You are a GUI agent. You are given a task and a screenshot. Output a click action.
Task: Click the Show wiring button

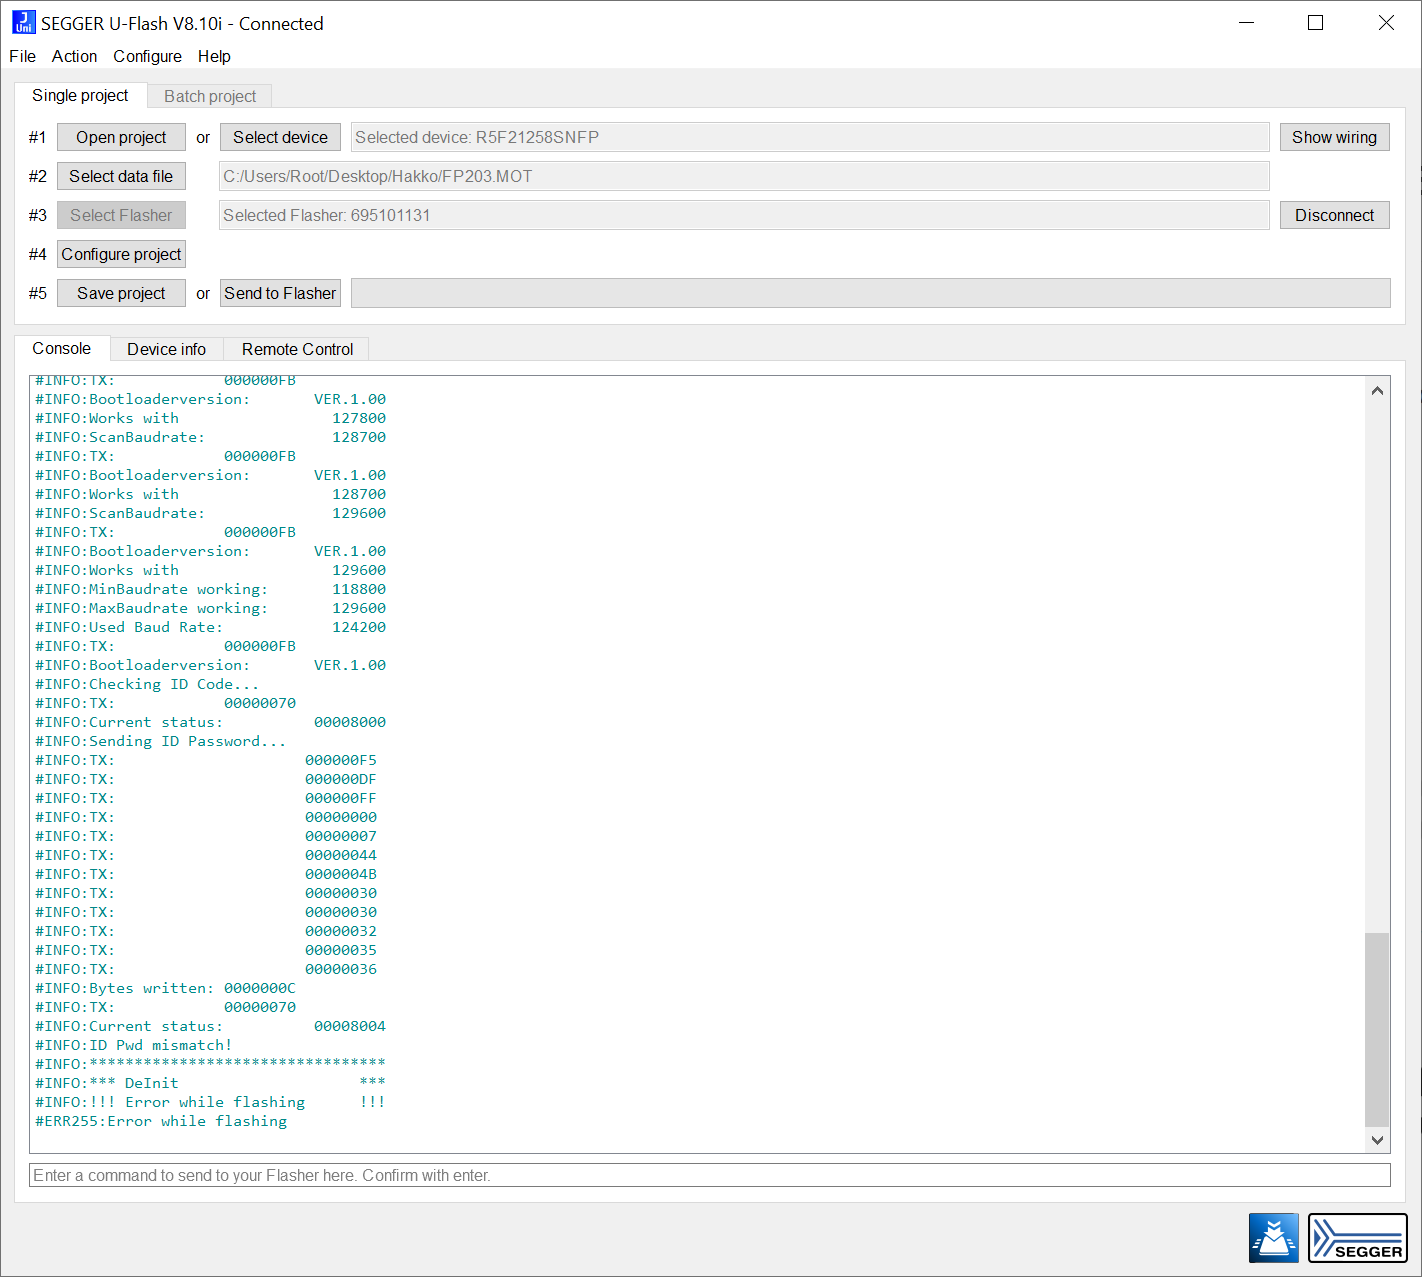pos(1334,137)
